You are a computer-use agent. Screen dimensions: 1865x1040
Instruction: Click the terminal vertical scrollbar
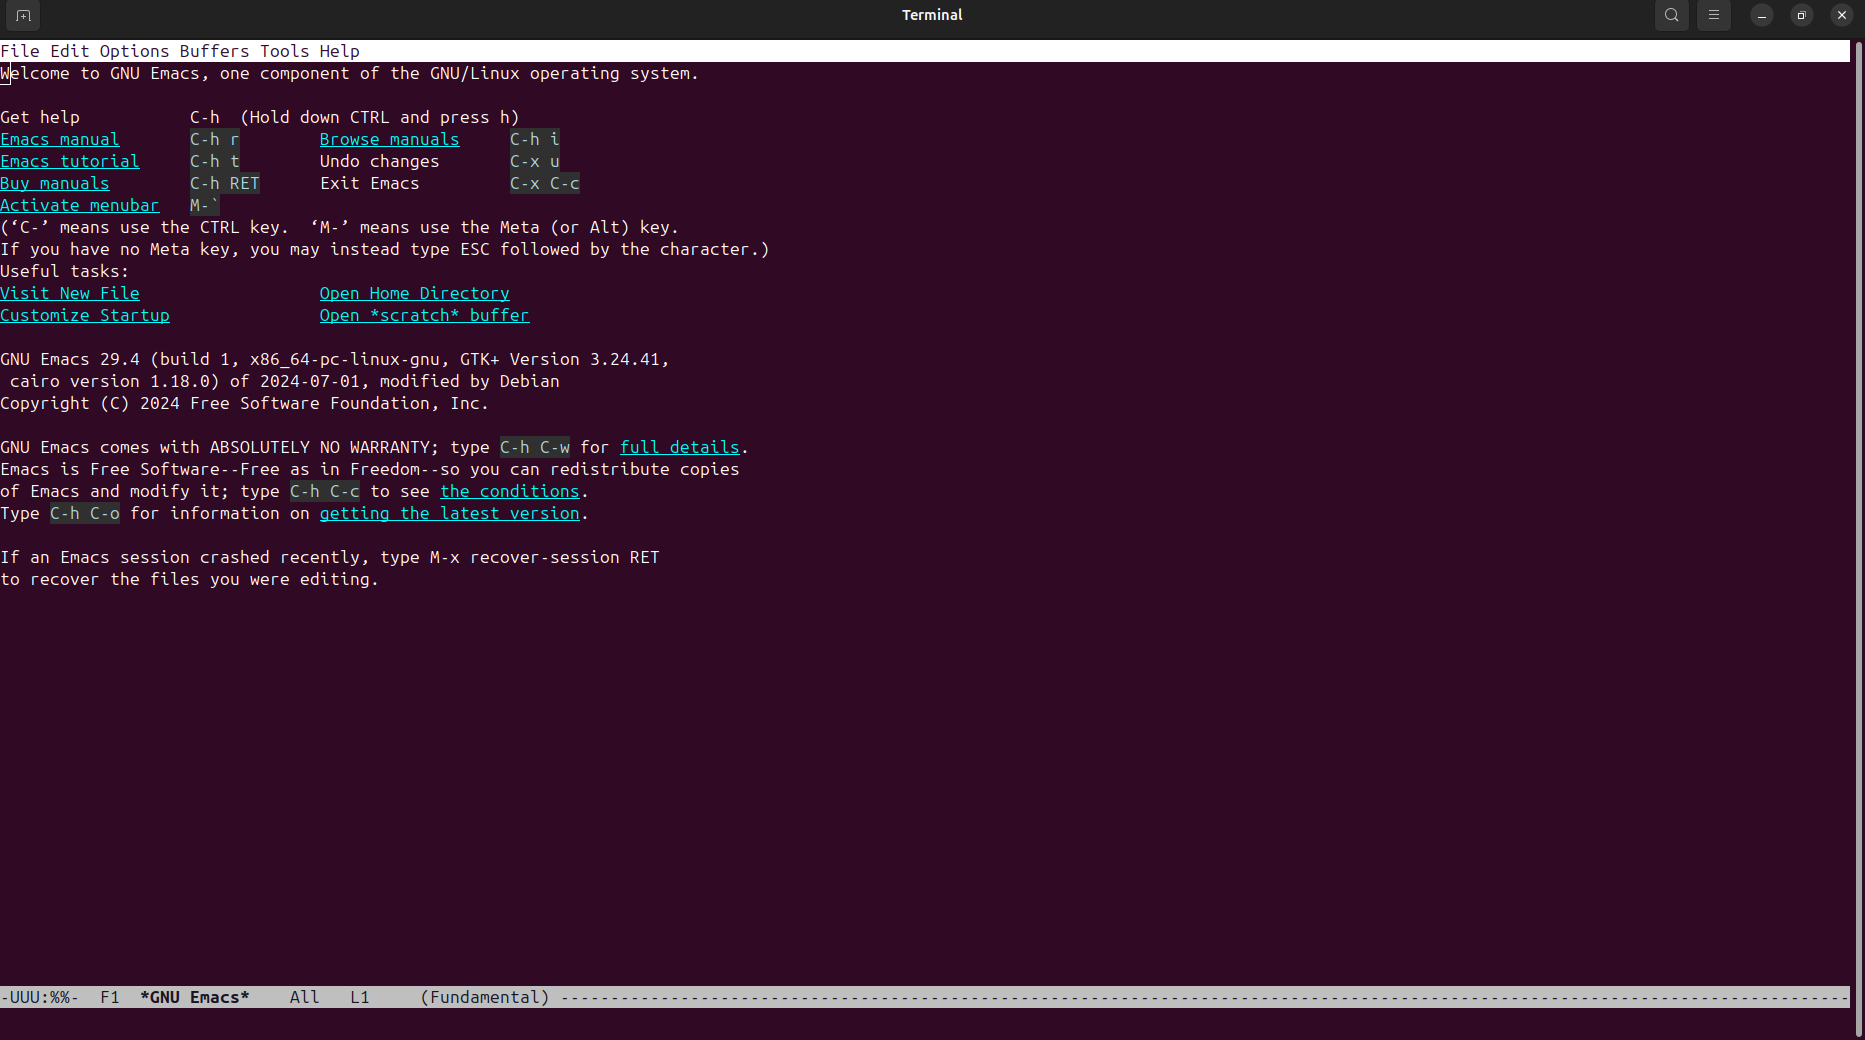tap(1859, 539)
